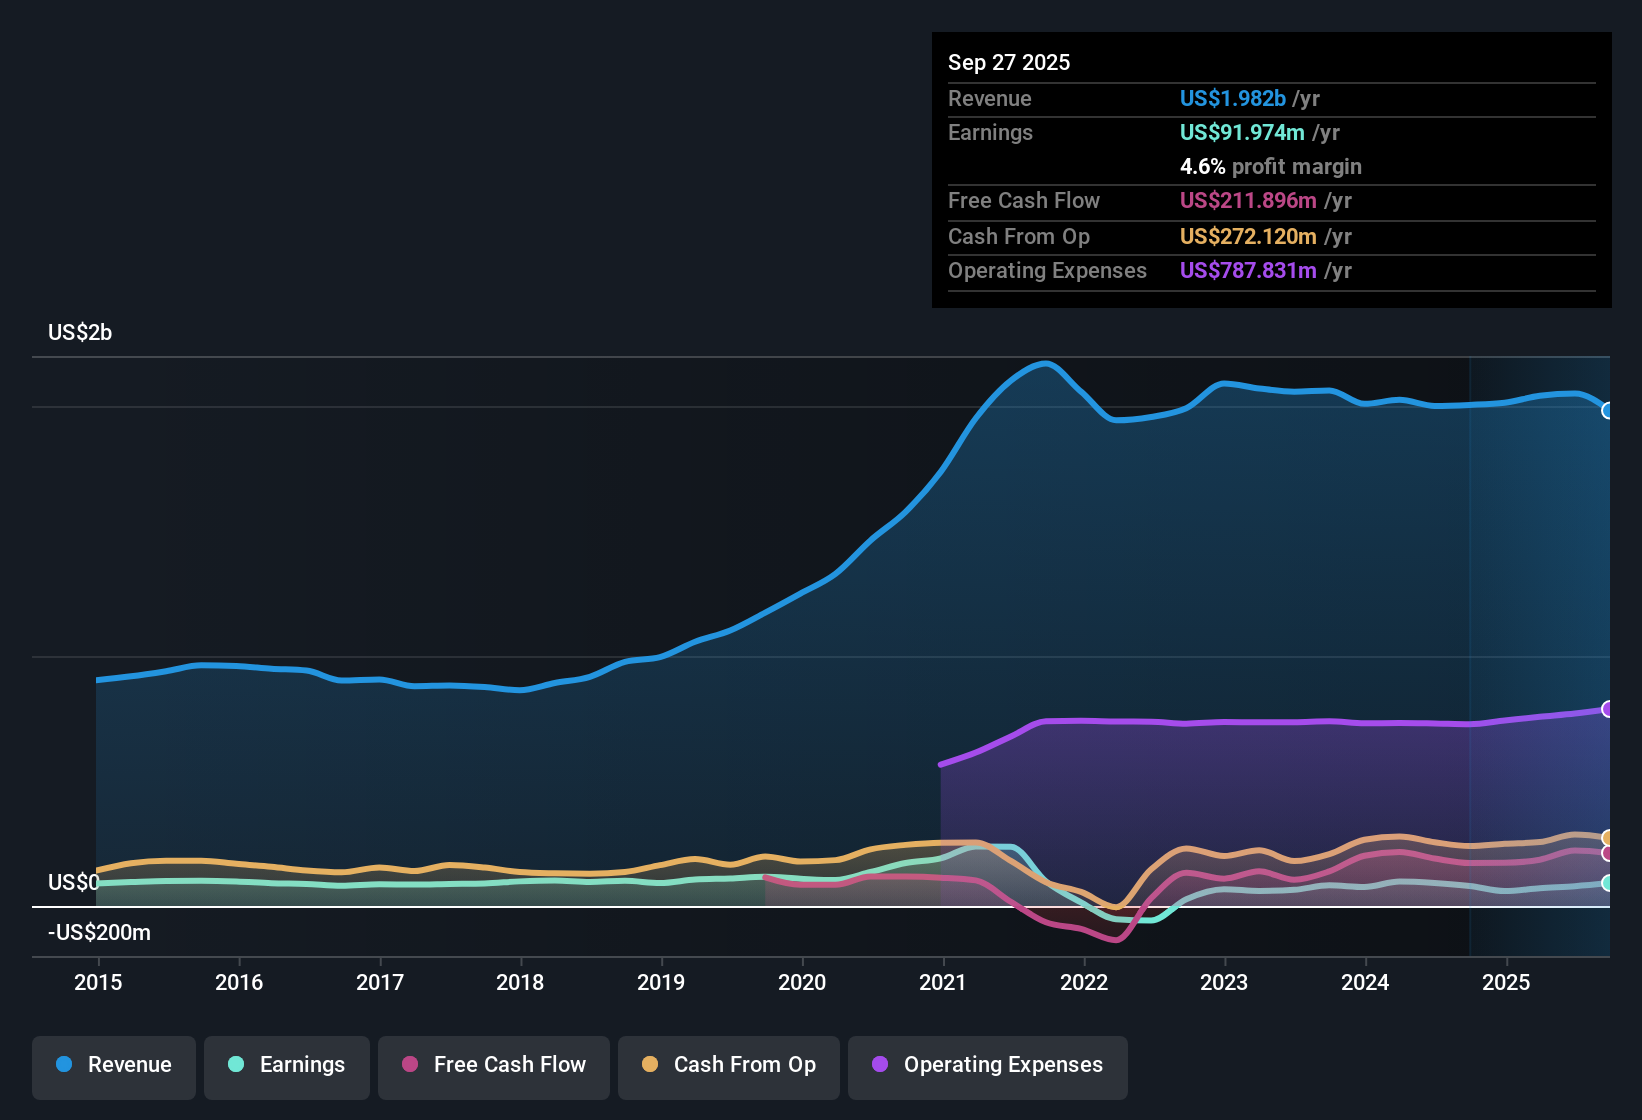Click the 2020 year axis label
The width and height of the screenshot is (1642, 1120).
coord(803,983)
